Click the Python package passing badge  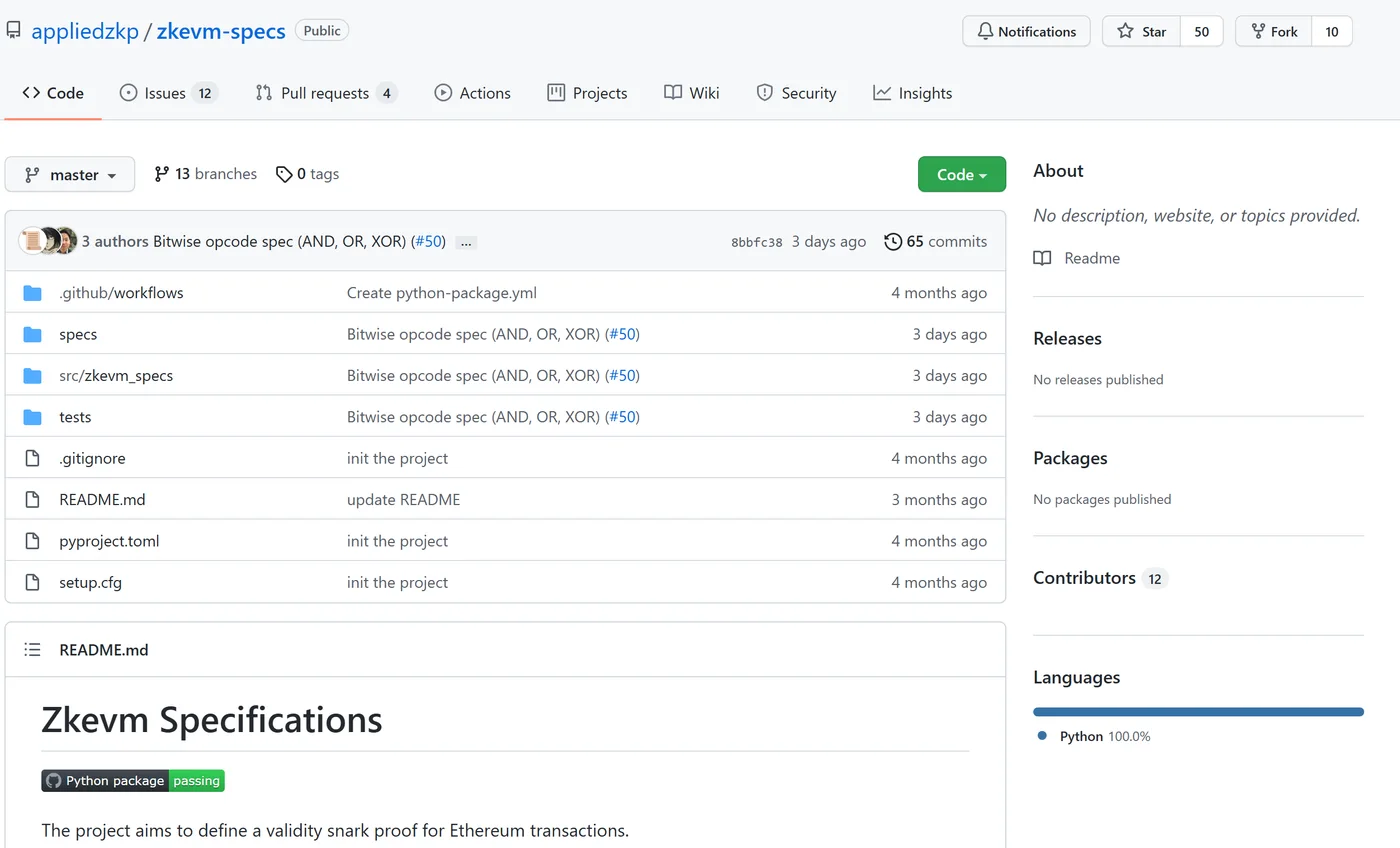pyautogui.click(x=133, y=781)
